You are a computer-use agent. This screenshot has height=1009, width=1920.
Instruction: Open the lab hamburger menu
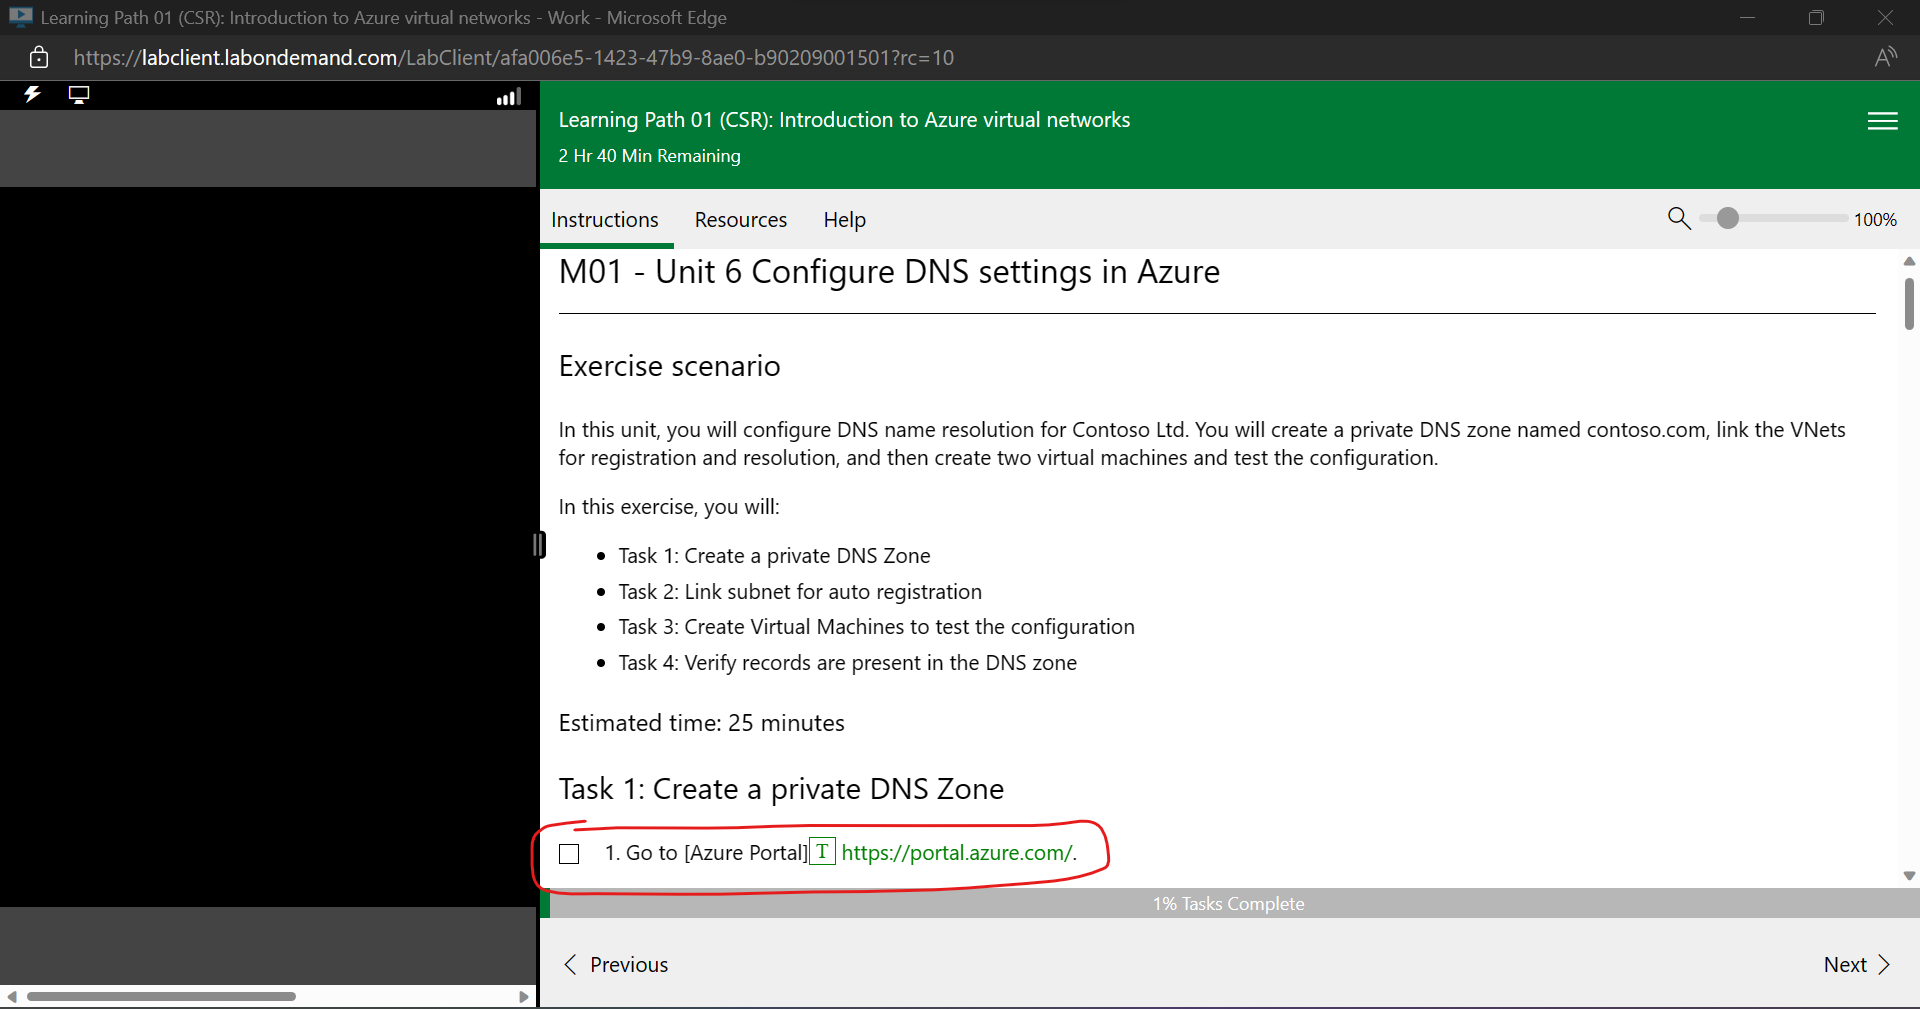pos(1883,121)
